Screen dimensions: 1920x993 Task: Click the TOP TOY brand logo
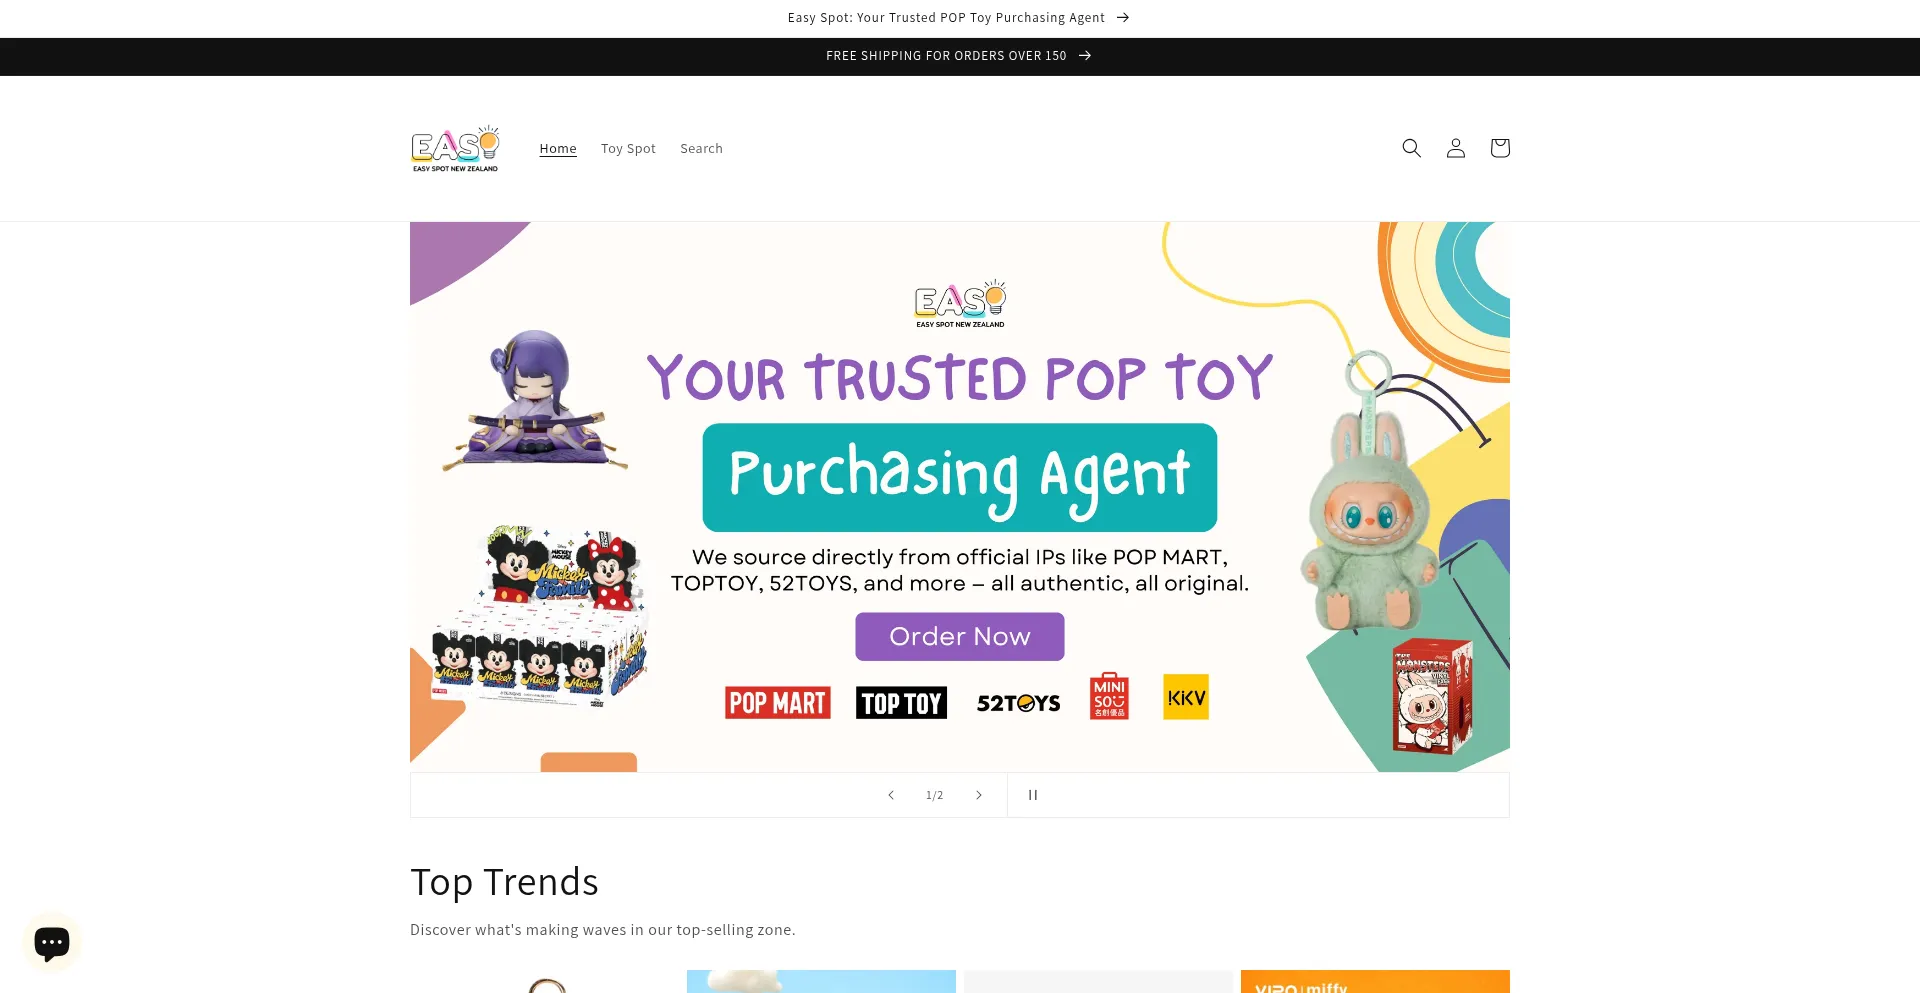click(x=901, y=703)
